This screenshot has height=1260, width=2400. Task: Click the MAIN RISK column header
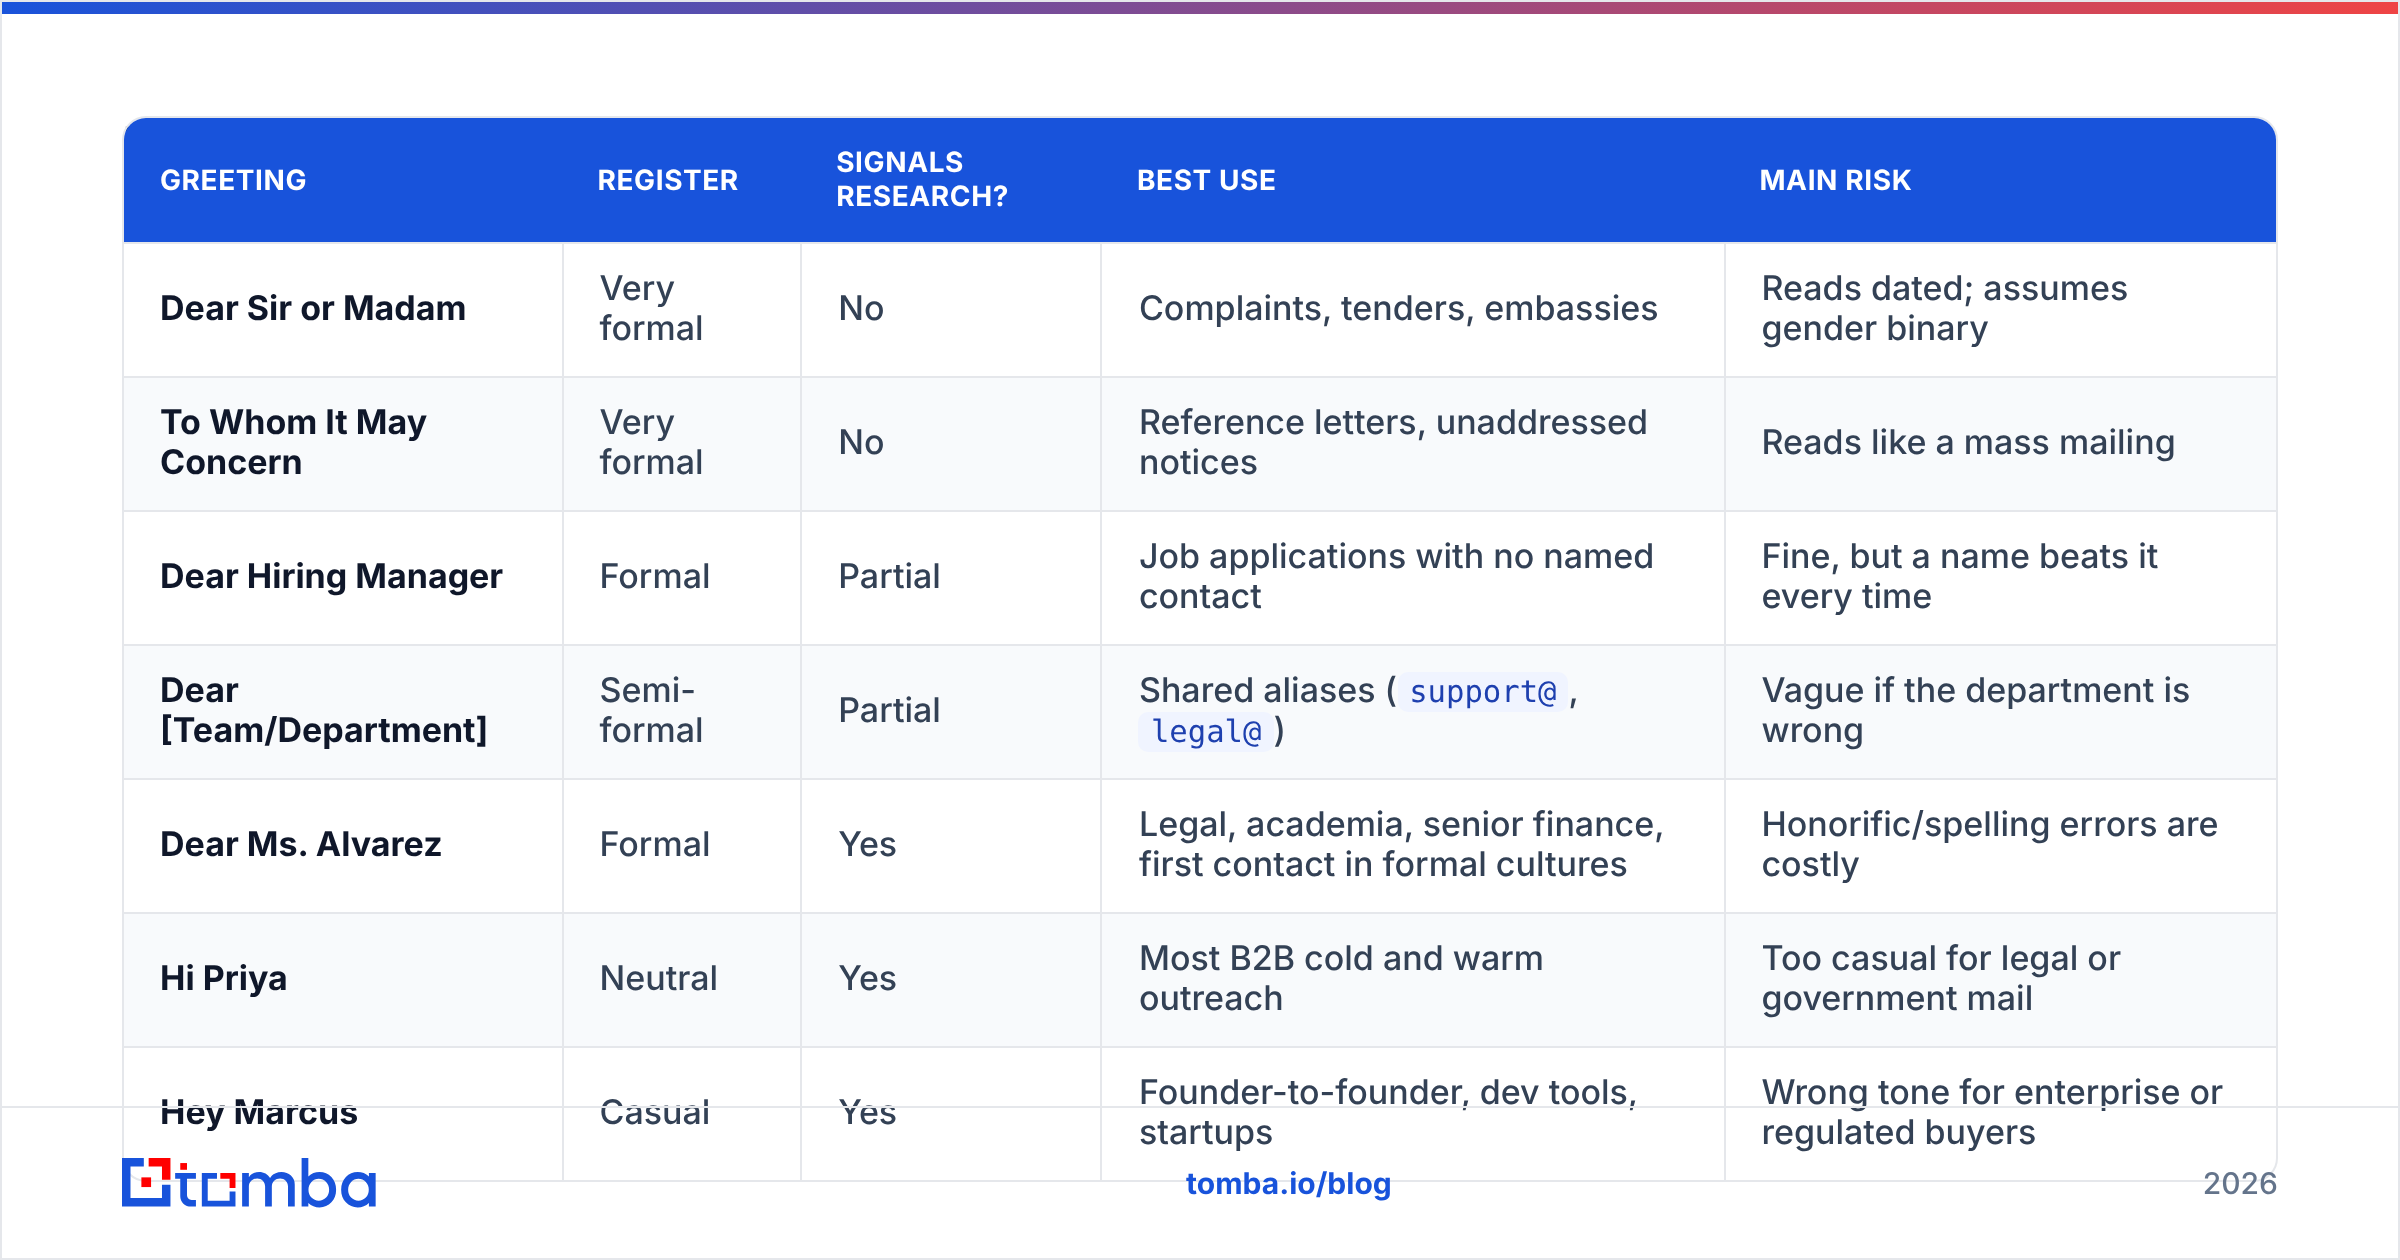(1835, 180)
